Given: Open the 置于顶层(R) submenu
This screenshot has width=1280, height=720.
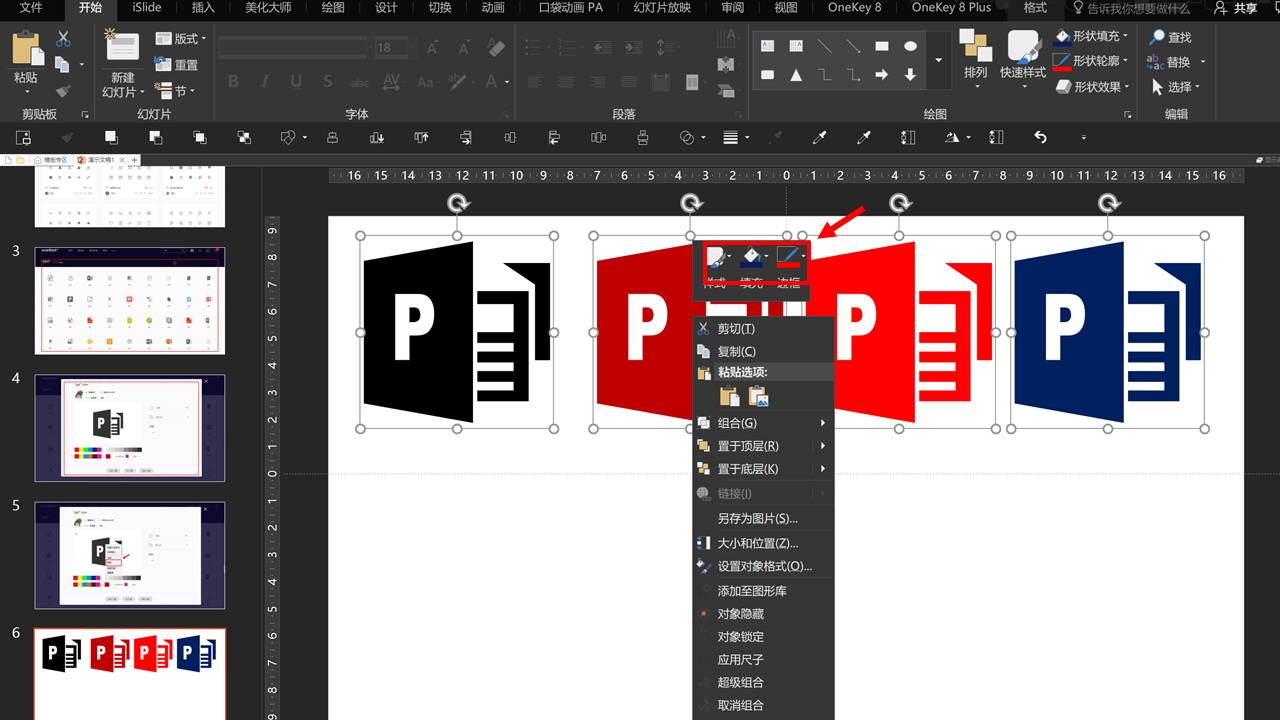Looking at the screenshot, I should point(763,446).
